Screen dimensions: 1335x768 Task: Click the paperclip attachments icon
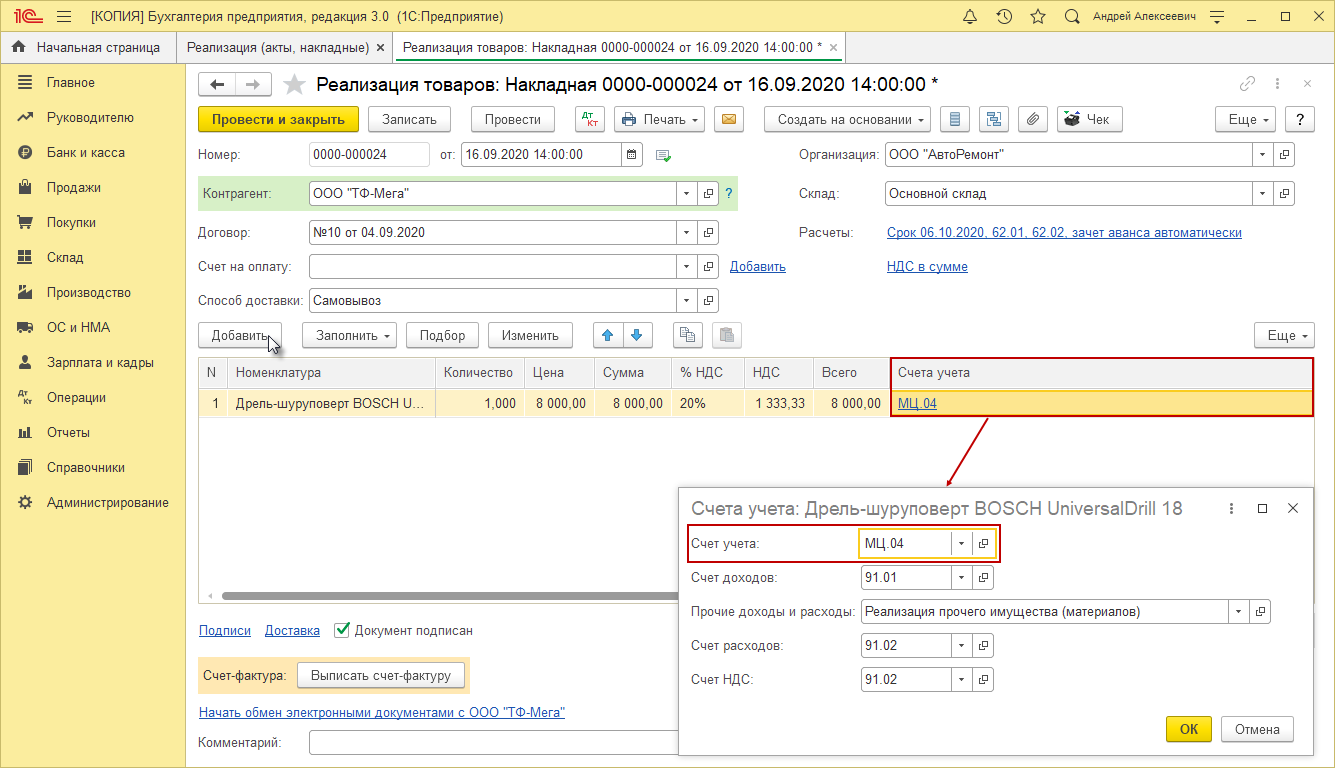point(1033,119)
